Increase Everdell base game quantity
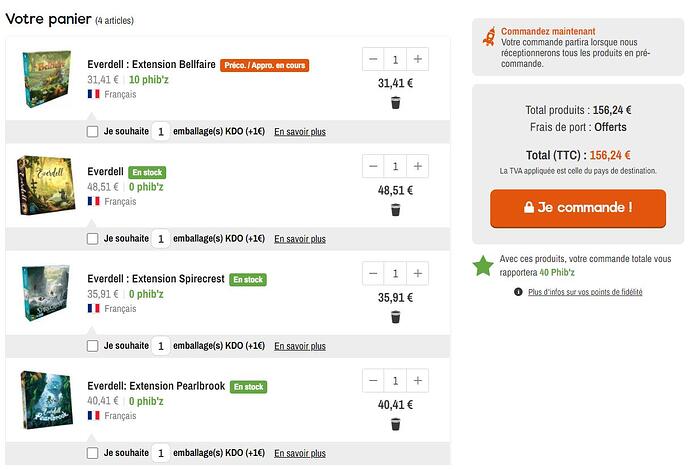The image size is (690, 469). 418,166
